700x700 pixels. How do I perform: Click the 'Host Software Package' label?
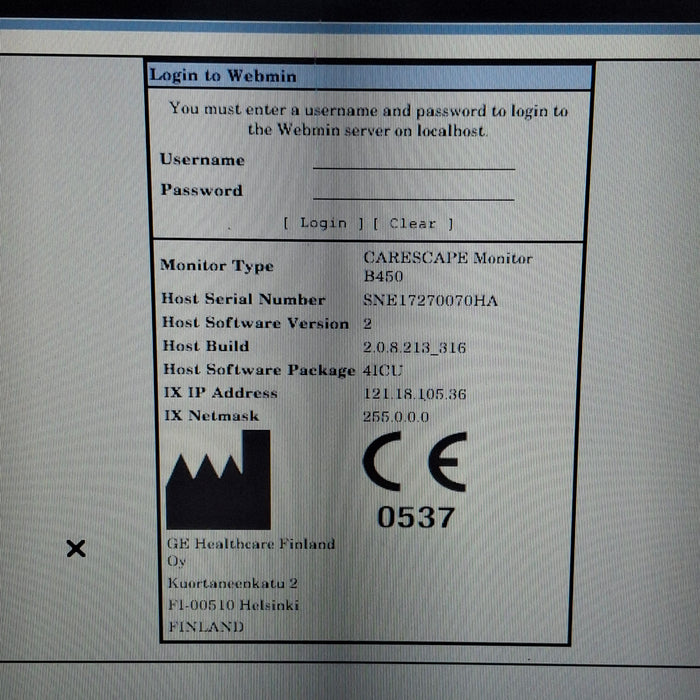point(259,370)
